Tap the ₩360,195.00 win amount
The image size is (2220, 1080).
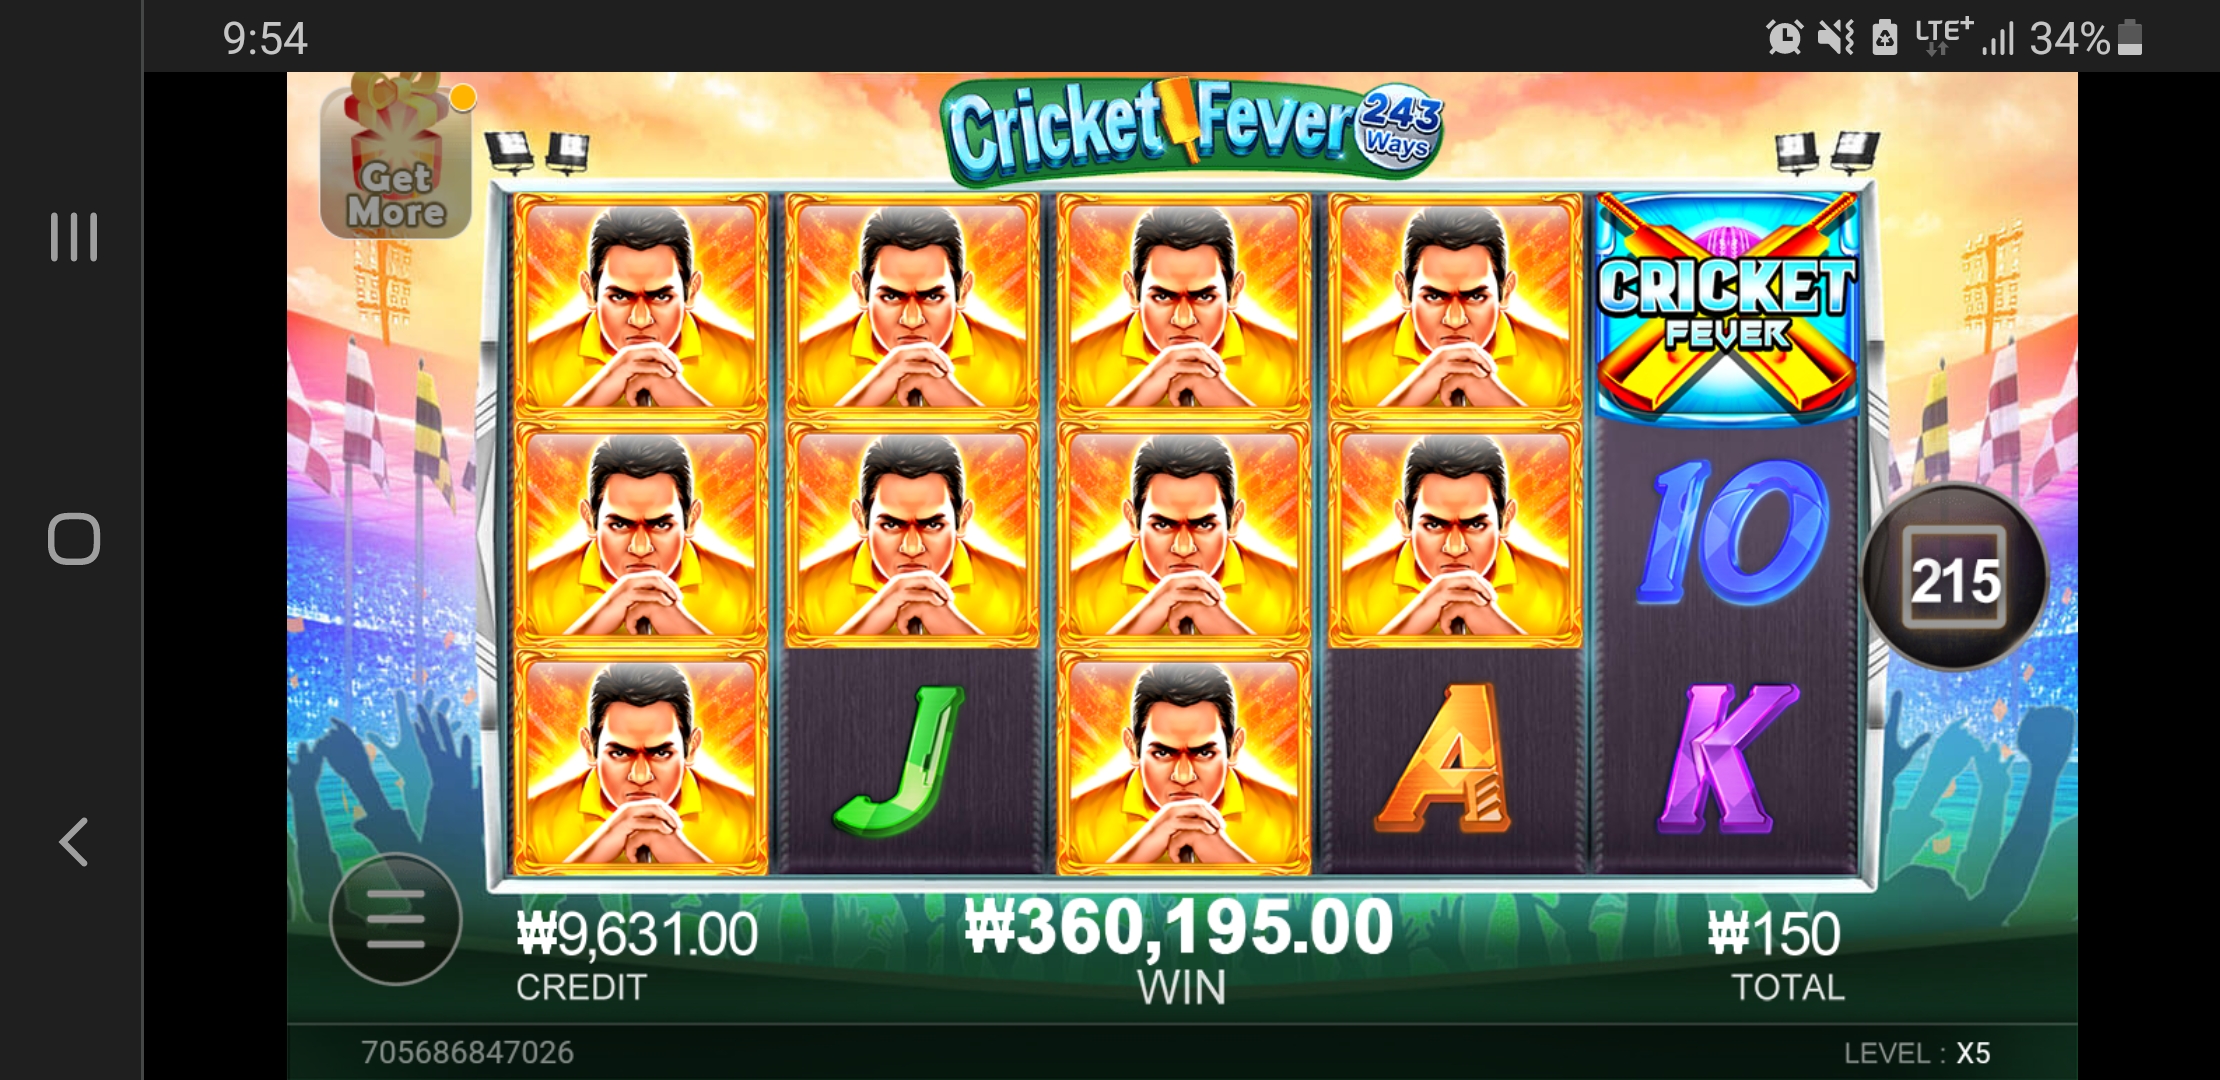point(1180,926)
